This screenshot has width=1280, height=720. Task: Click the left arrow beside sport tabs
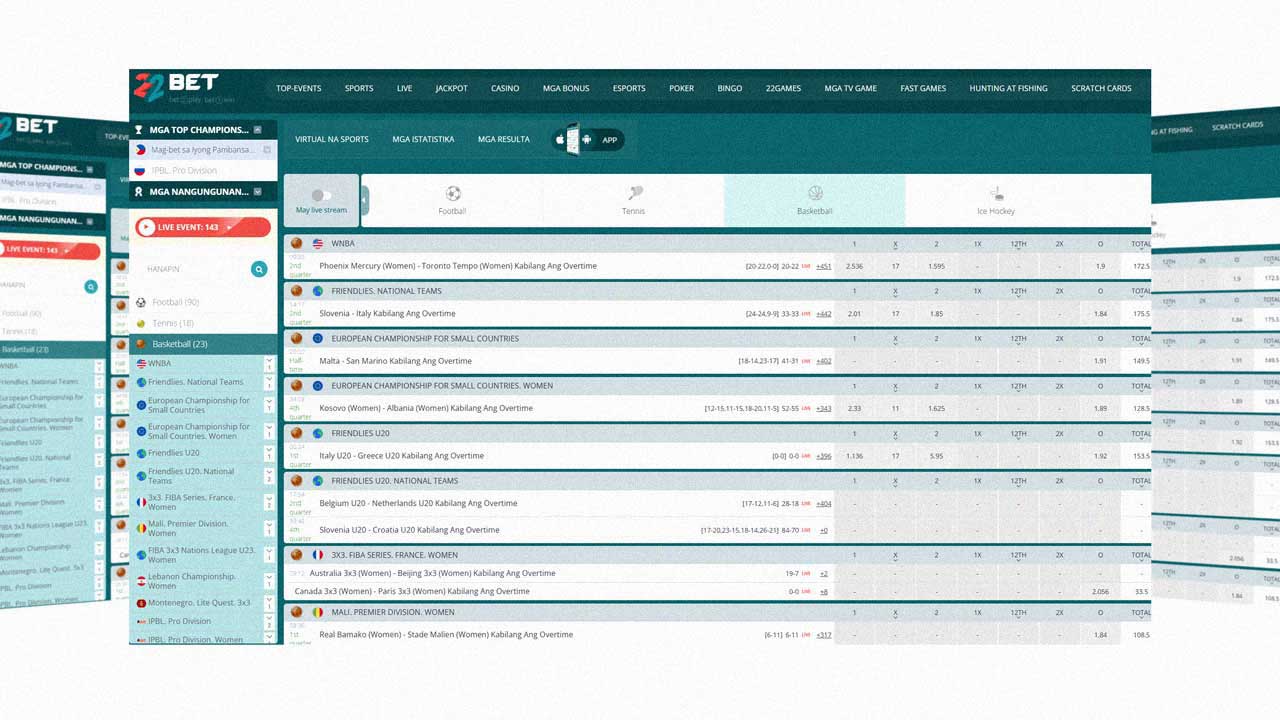tap(364, 200)
